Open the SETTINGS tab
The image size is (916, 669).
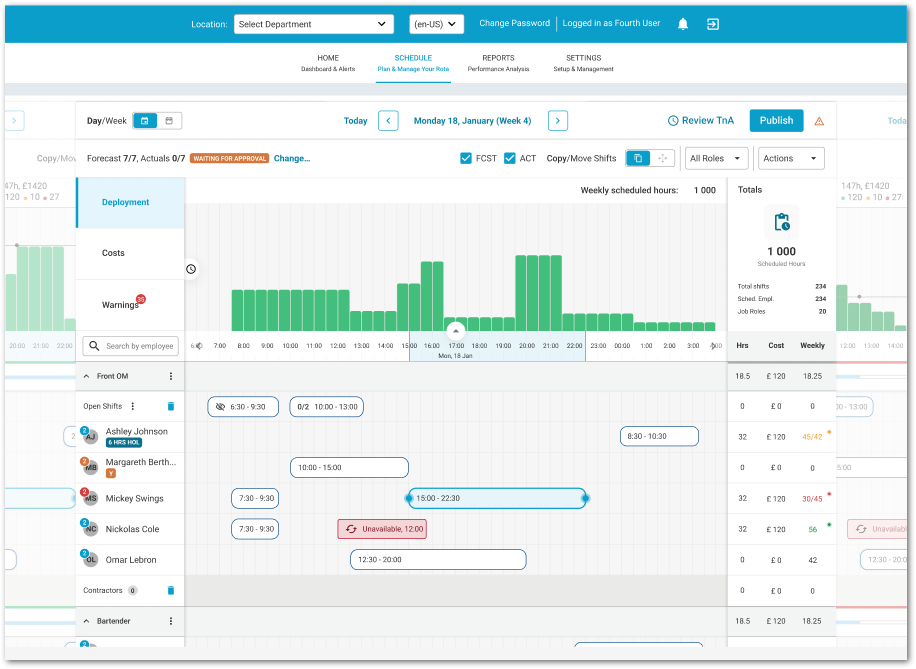pos(584,63)
